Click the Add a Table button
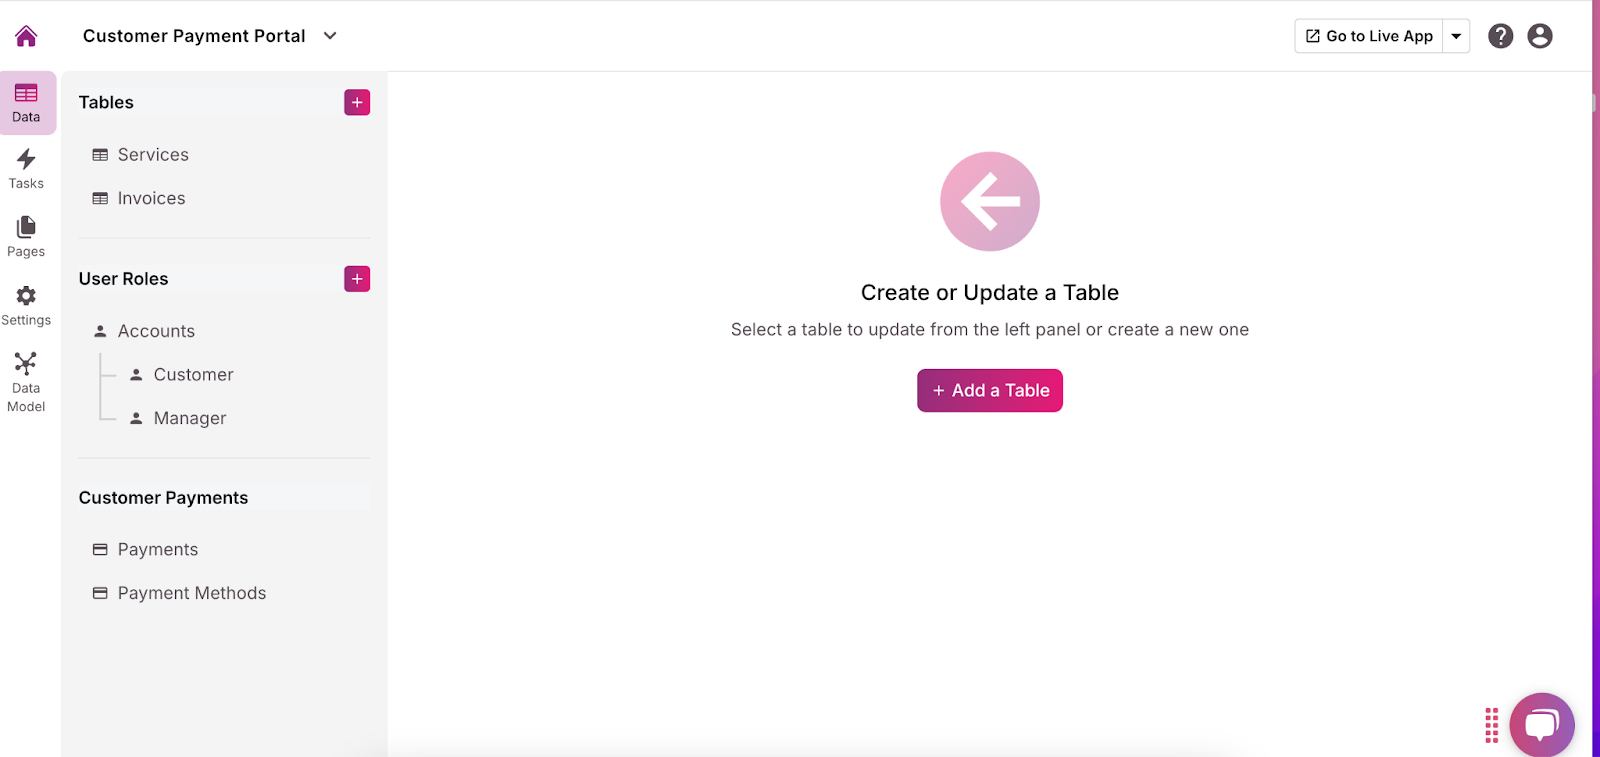 (990, 390)
